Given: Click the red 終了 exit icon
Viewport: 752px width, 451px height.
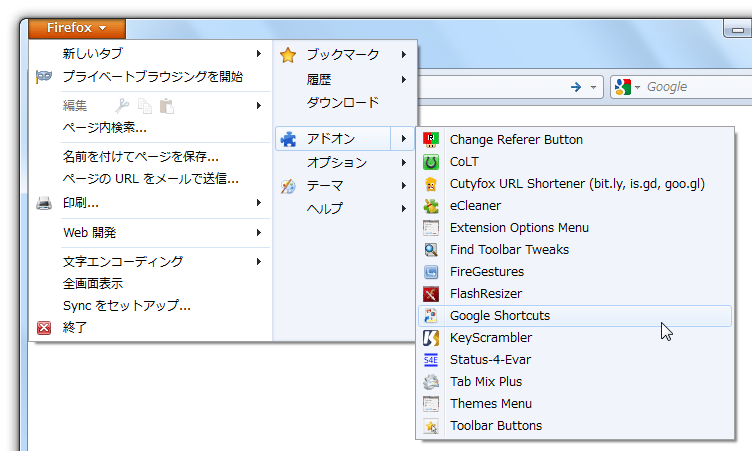Looking at the screenshot, I should coord(44,328).
